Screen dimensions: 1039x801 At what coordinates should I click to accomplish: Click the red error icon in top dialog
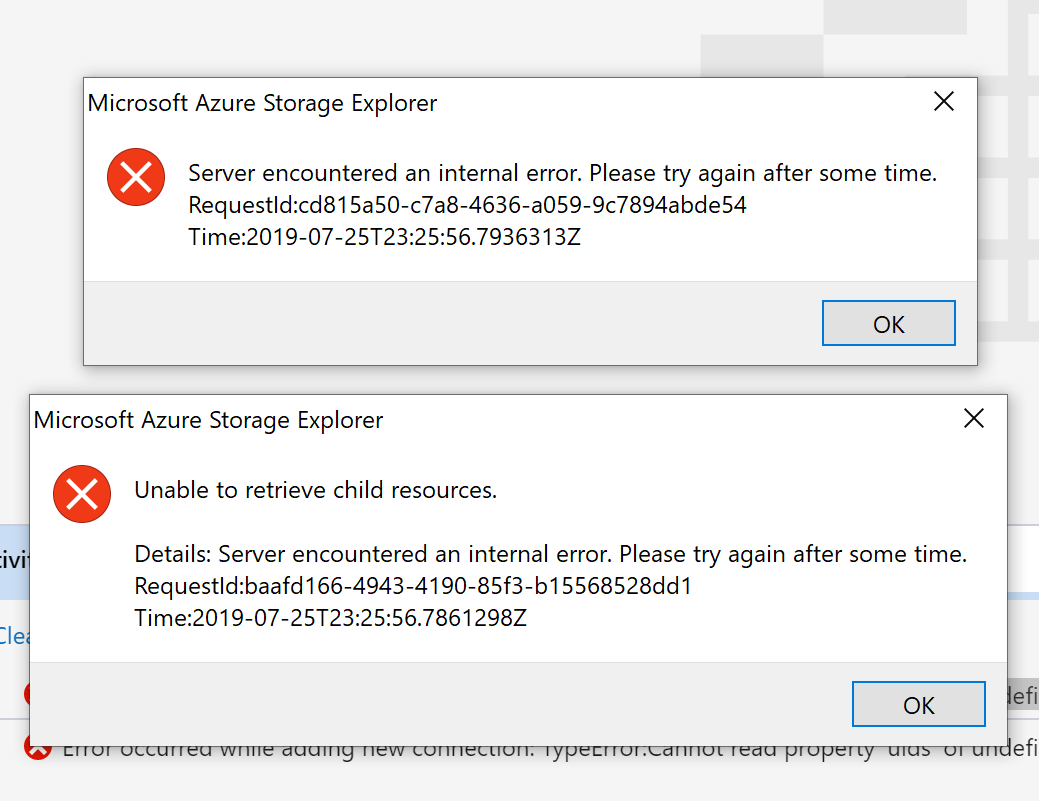(x=136, y=176)
